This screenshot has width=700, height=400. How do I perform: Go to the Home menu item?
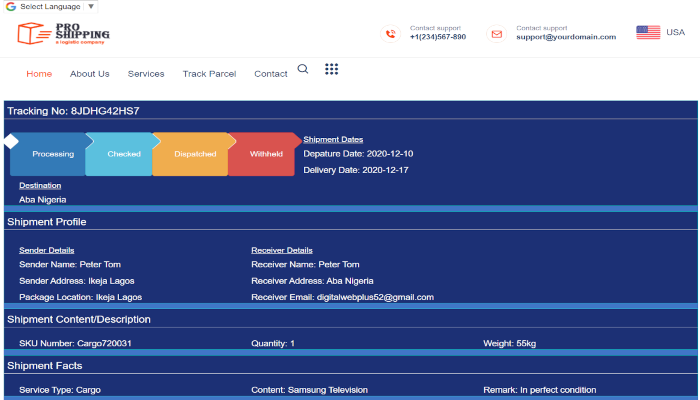(39, 74)
